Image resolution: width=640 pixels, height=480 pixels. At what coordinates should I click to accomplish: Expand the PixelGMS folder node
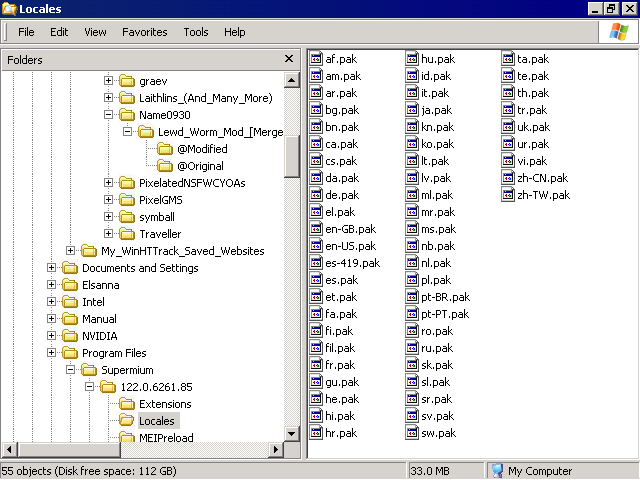[x=108, y=200]
